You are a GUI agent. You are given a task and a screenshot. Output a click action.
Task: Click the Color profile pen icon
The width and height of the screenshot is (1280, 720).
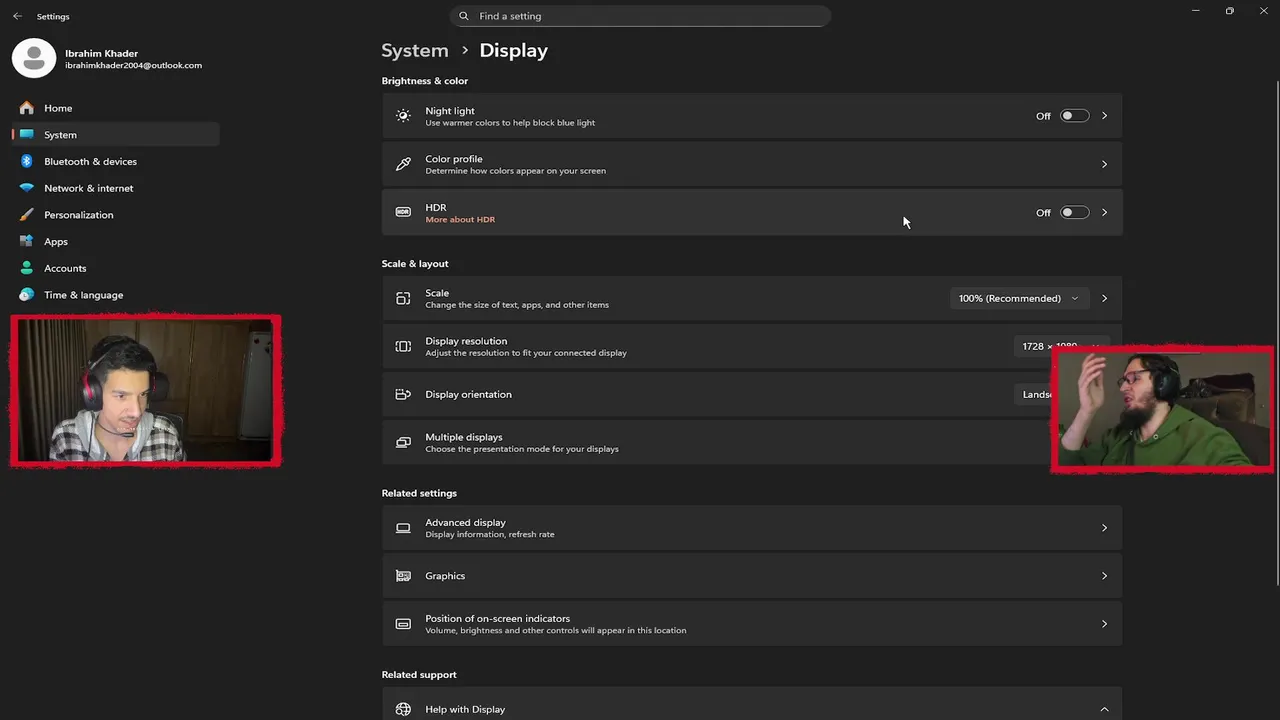click(403, 164)
